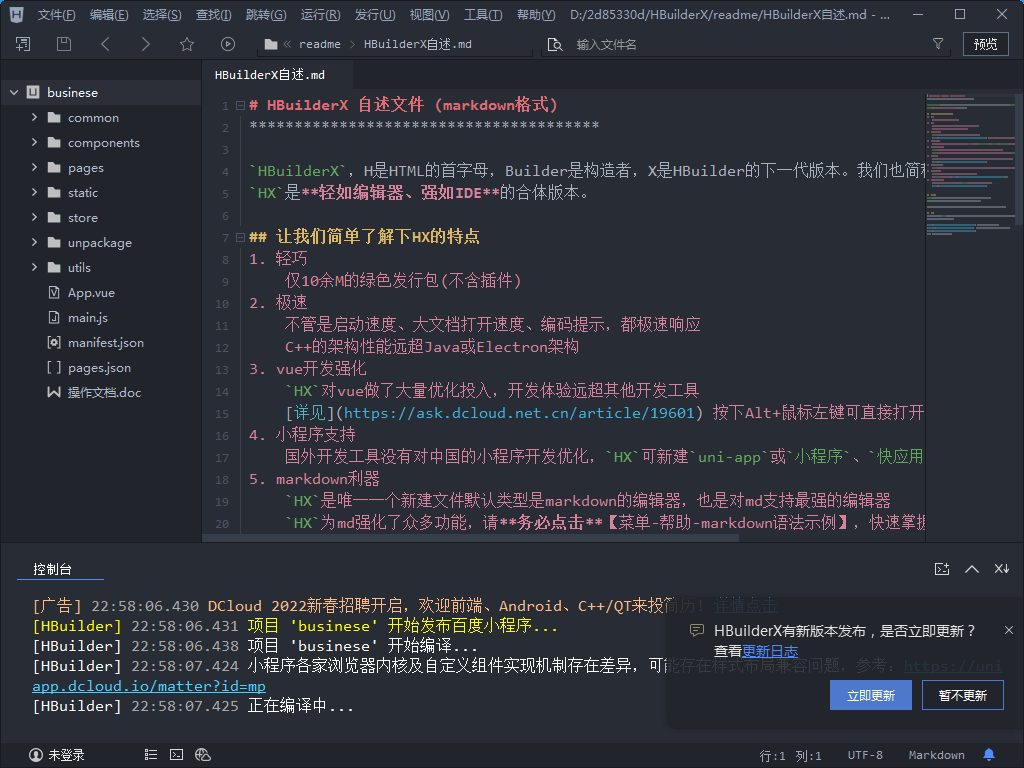Click the 立即更新 button
Viewport: 1024px width, 768px height.
click(870, 696)
